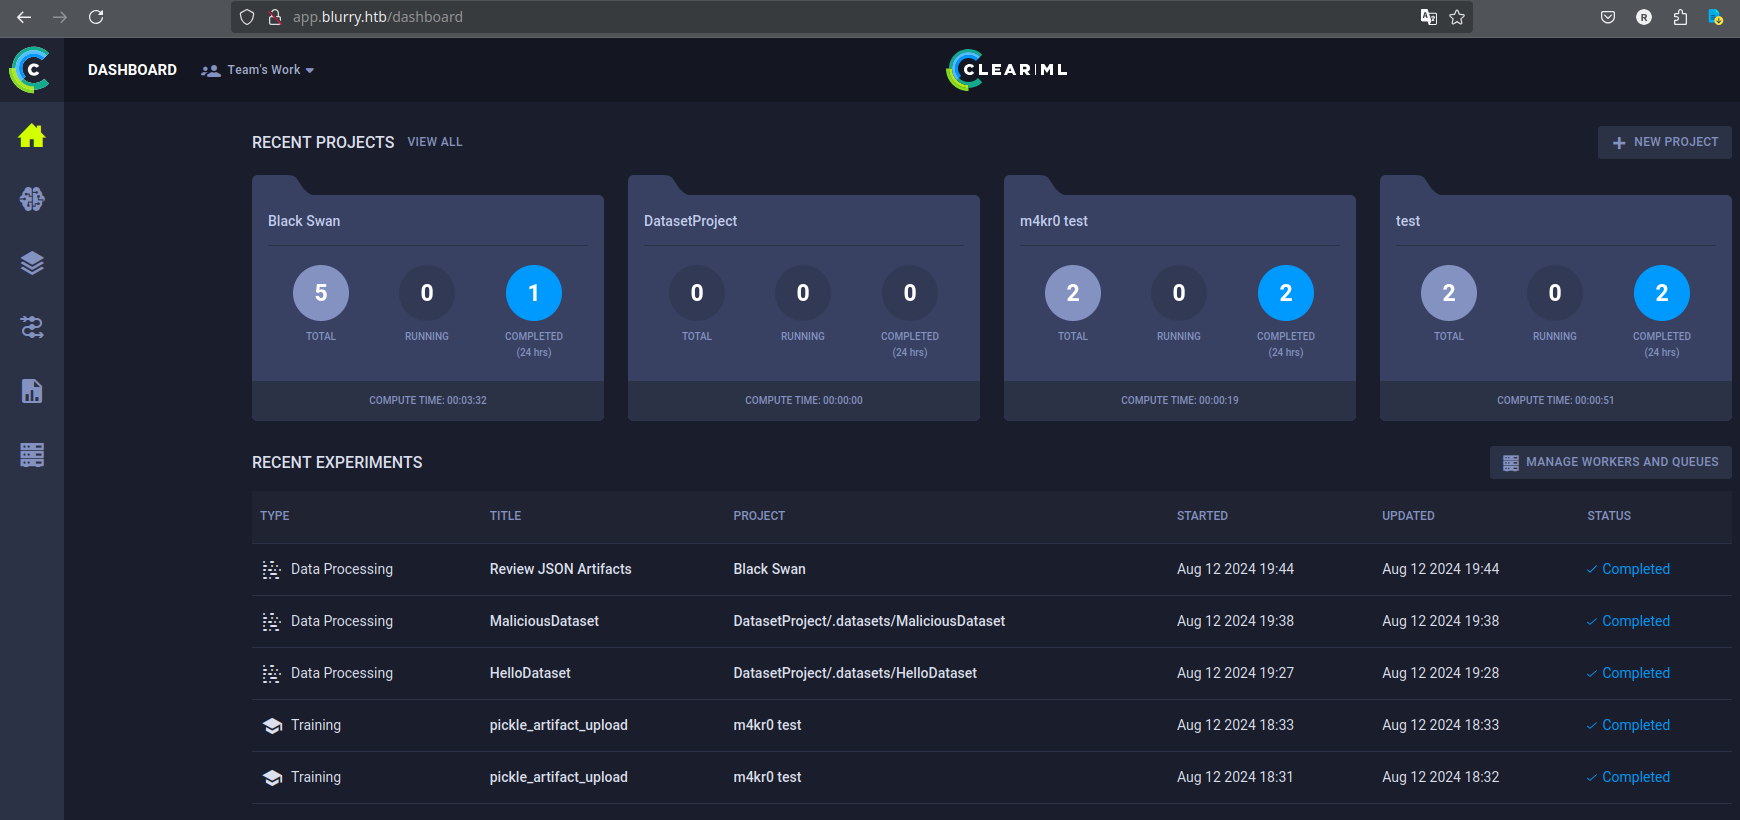Click Black Swan total count circle 5

[x=321, y=293]
